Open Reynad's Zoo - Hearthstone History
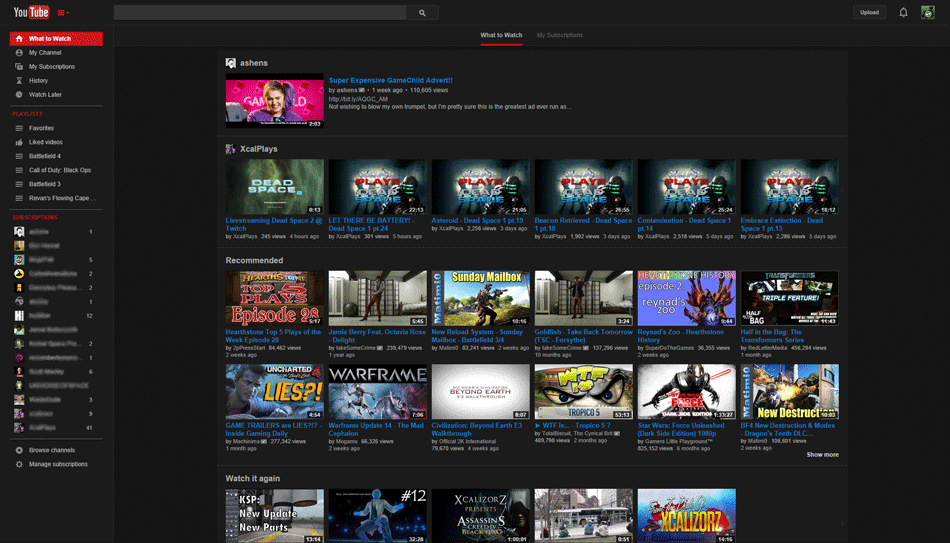The image size is (950, 543). (680, 336)
